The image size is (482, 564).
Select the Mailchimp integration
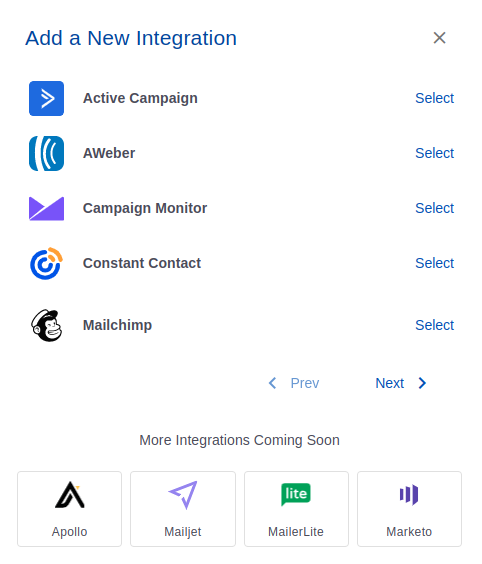tap(434, 325)
